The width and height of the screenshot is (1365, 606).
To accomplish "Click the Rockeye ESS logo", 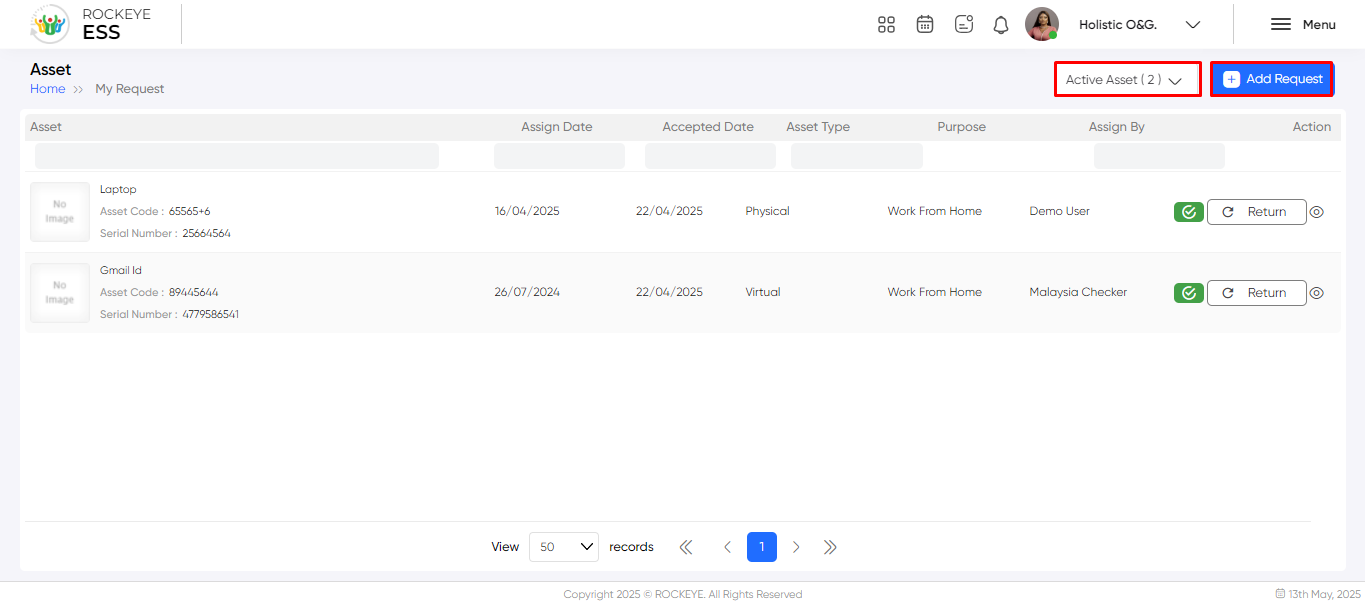I will [92, 24].
